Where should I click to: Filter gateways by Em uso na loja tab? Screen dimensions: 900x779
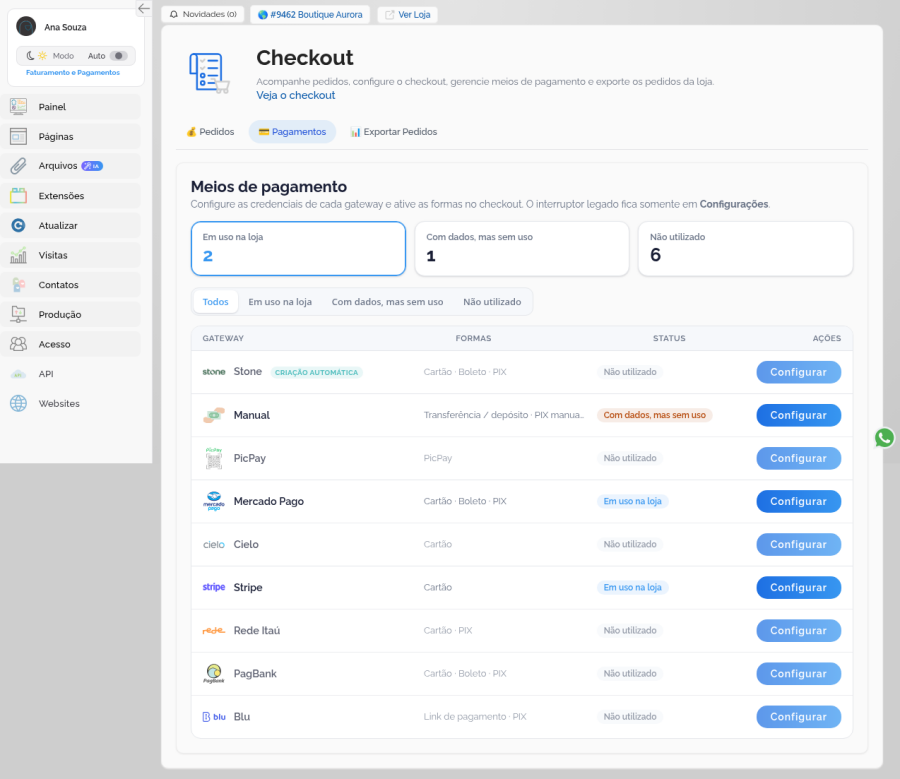tap(280, 301)
